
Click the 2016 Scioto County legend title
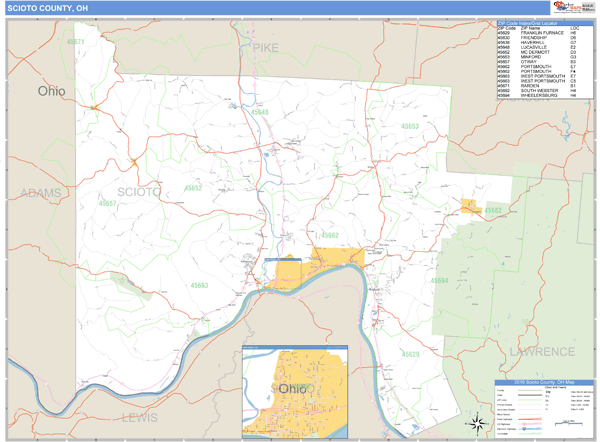pos(545,383)
